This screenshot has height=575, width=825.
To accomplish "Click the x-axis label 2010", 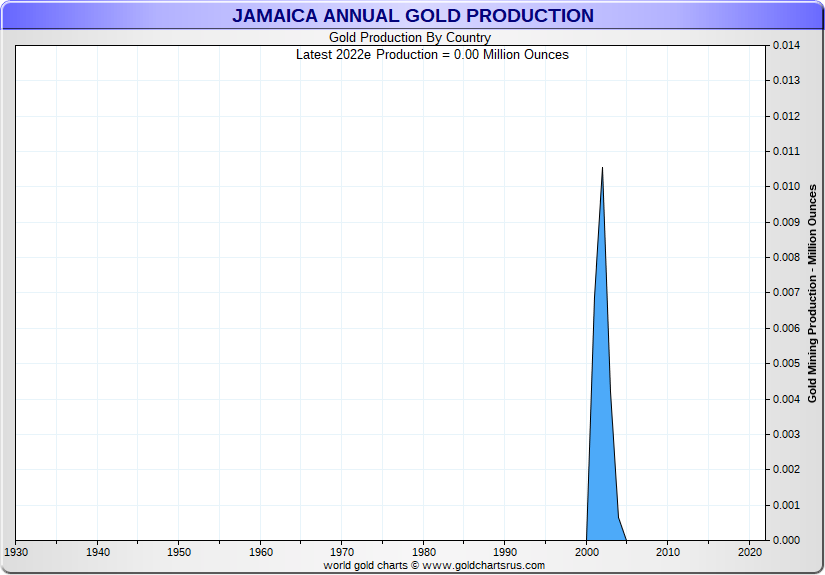I will tap(668, 552).
